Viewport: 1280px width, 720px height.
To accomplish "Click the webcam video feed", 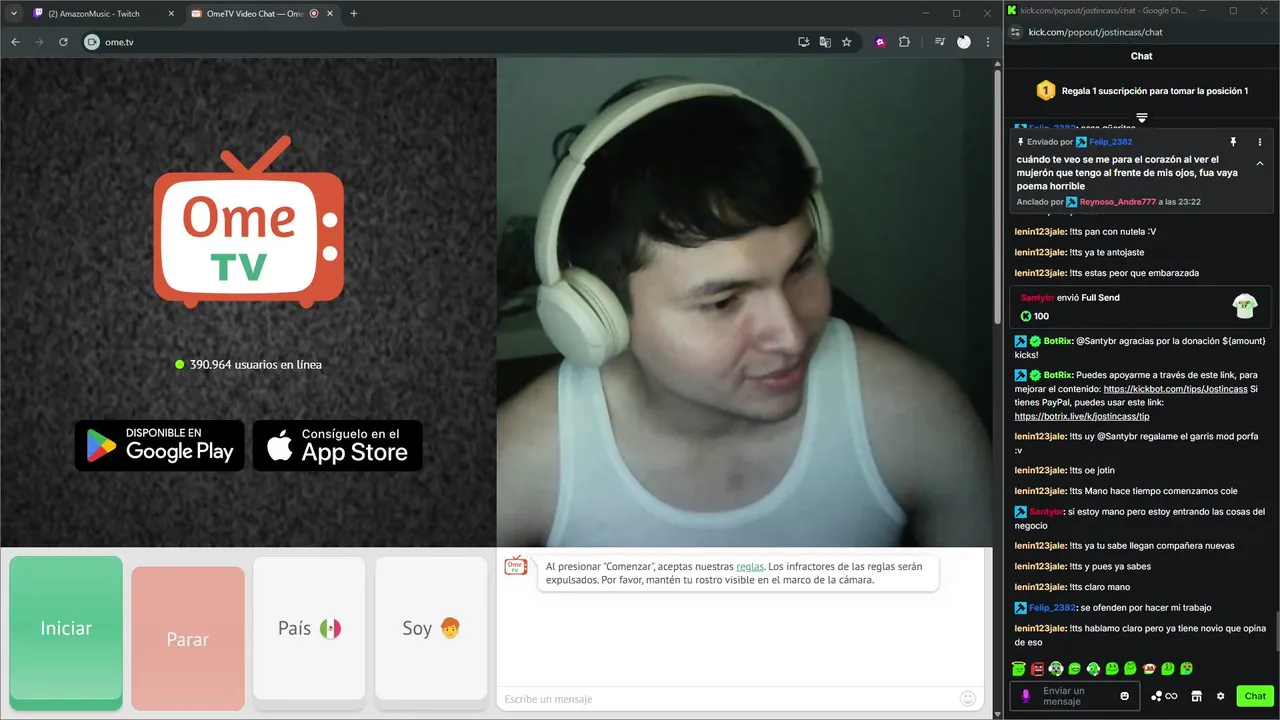I will pyautogui.click(x=744, y=302).
